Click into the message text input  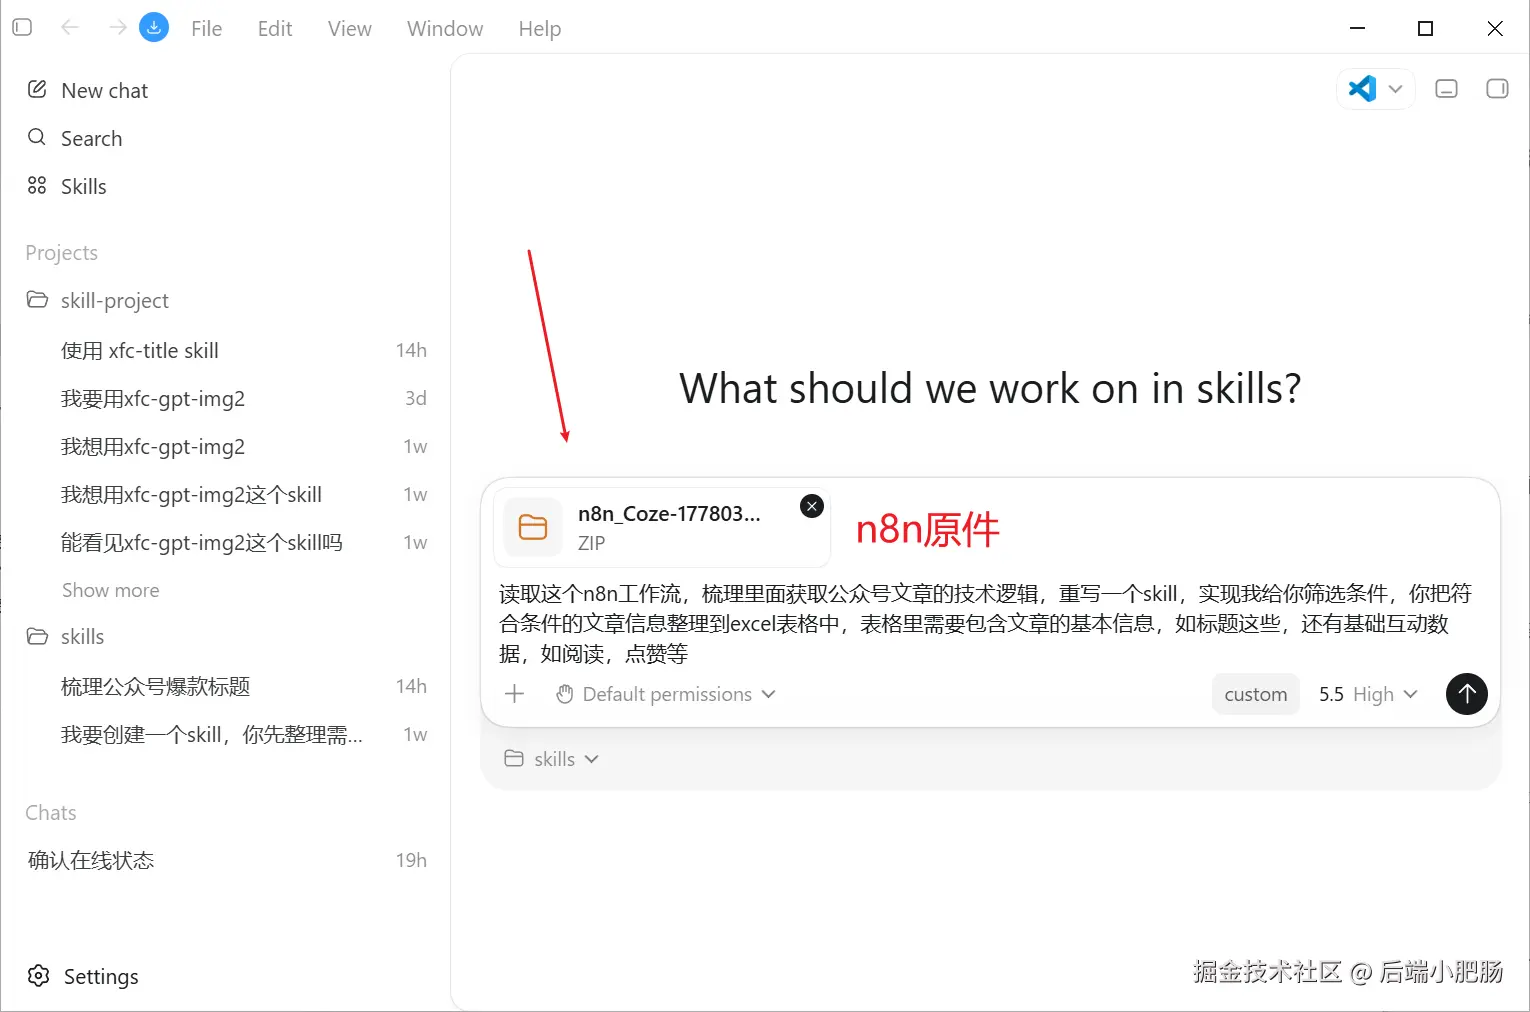pos(990,623)
